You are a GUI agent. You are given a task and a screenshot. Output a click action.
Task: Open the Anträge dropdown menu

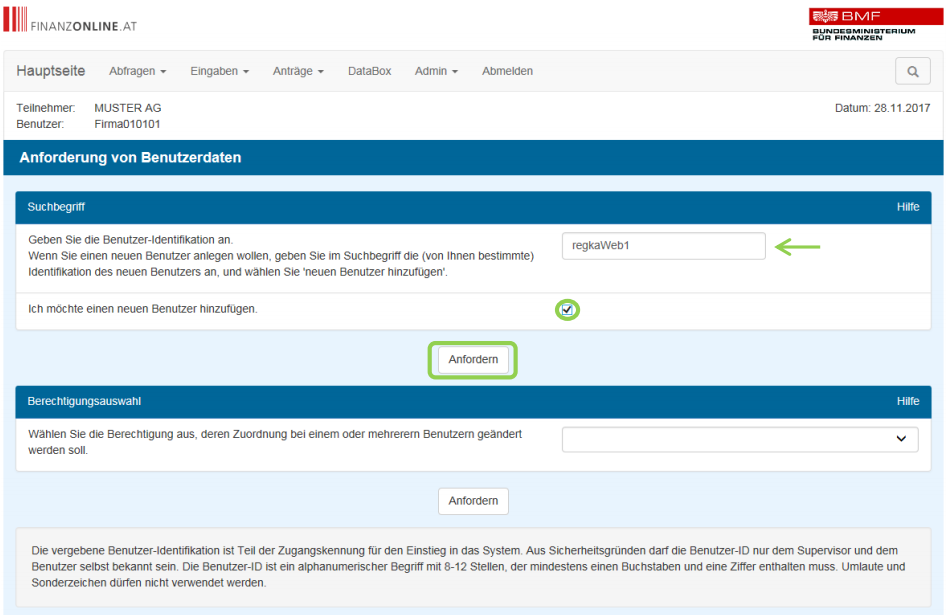298,72
